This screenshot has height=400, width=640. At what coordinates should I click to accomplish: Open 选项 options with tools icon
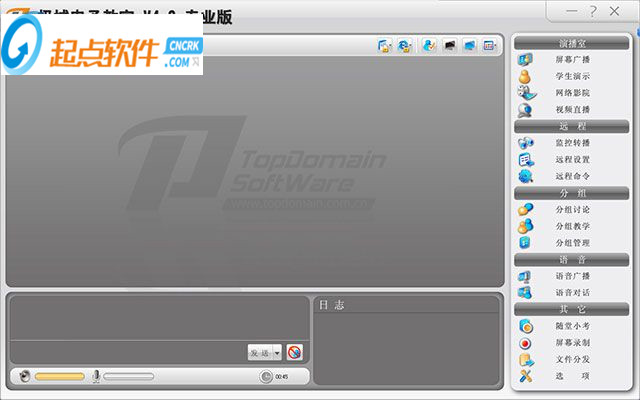(x=571, y=376)
